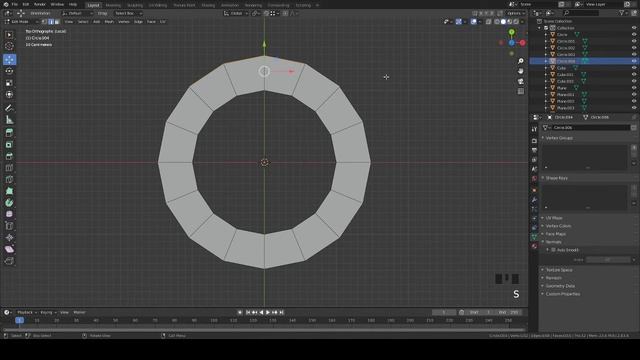640x360 pixels.
Task: Collapse the Collection tree
Action: point(539,28)
